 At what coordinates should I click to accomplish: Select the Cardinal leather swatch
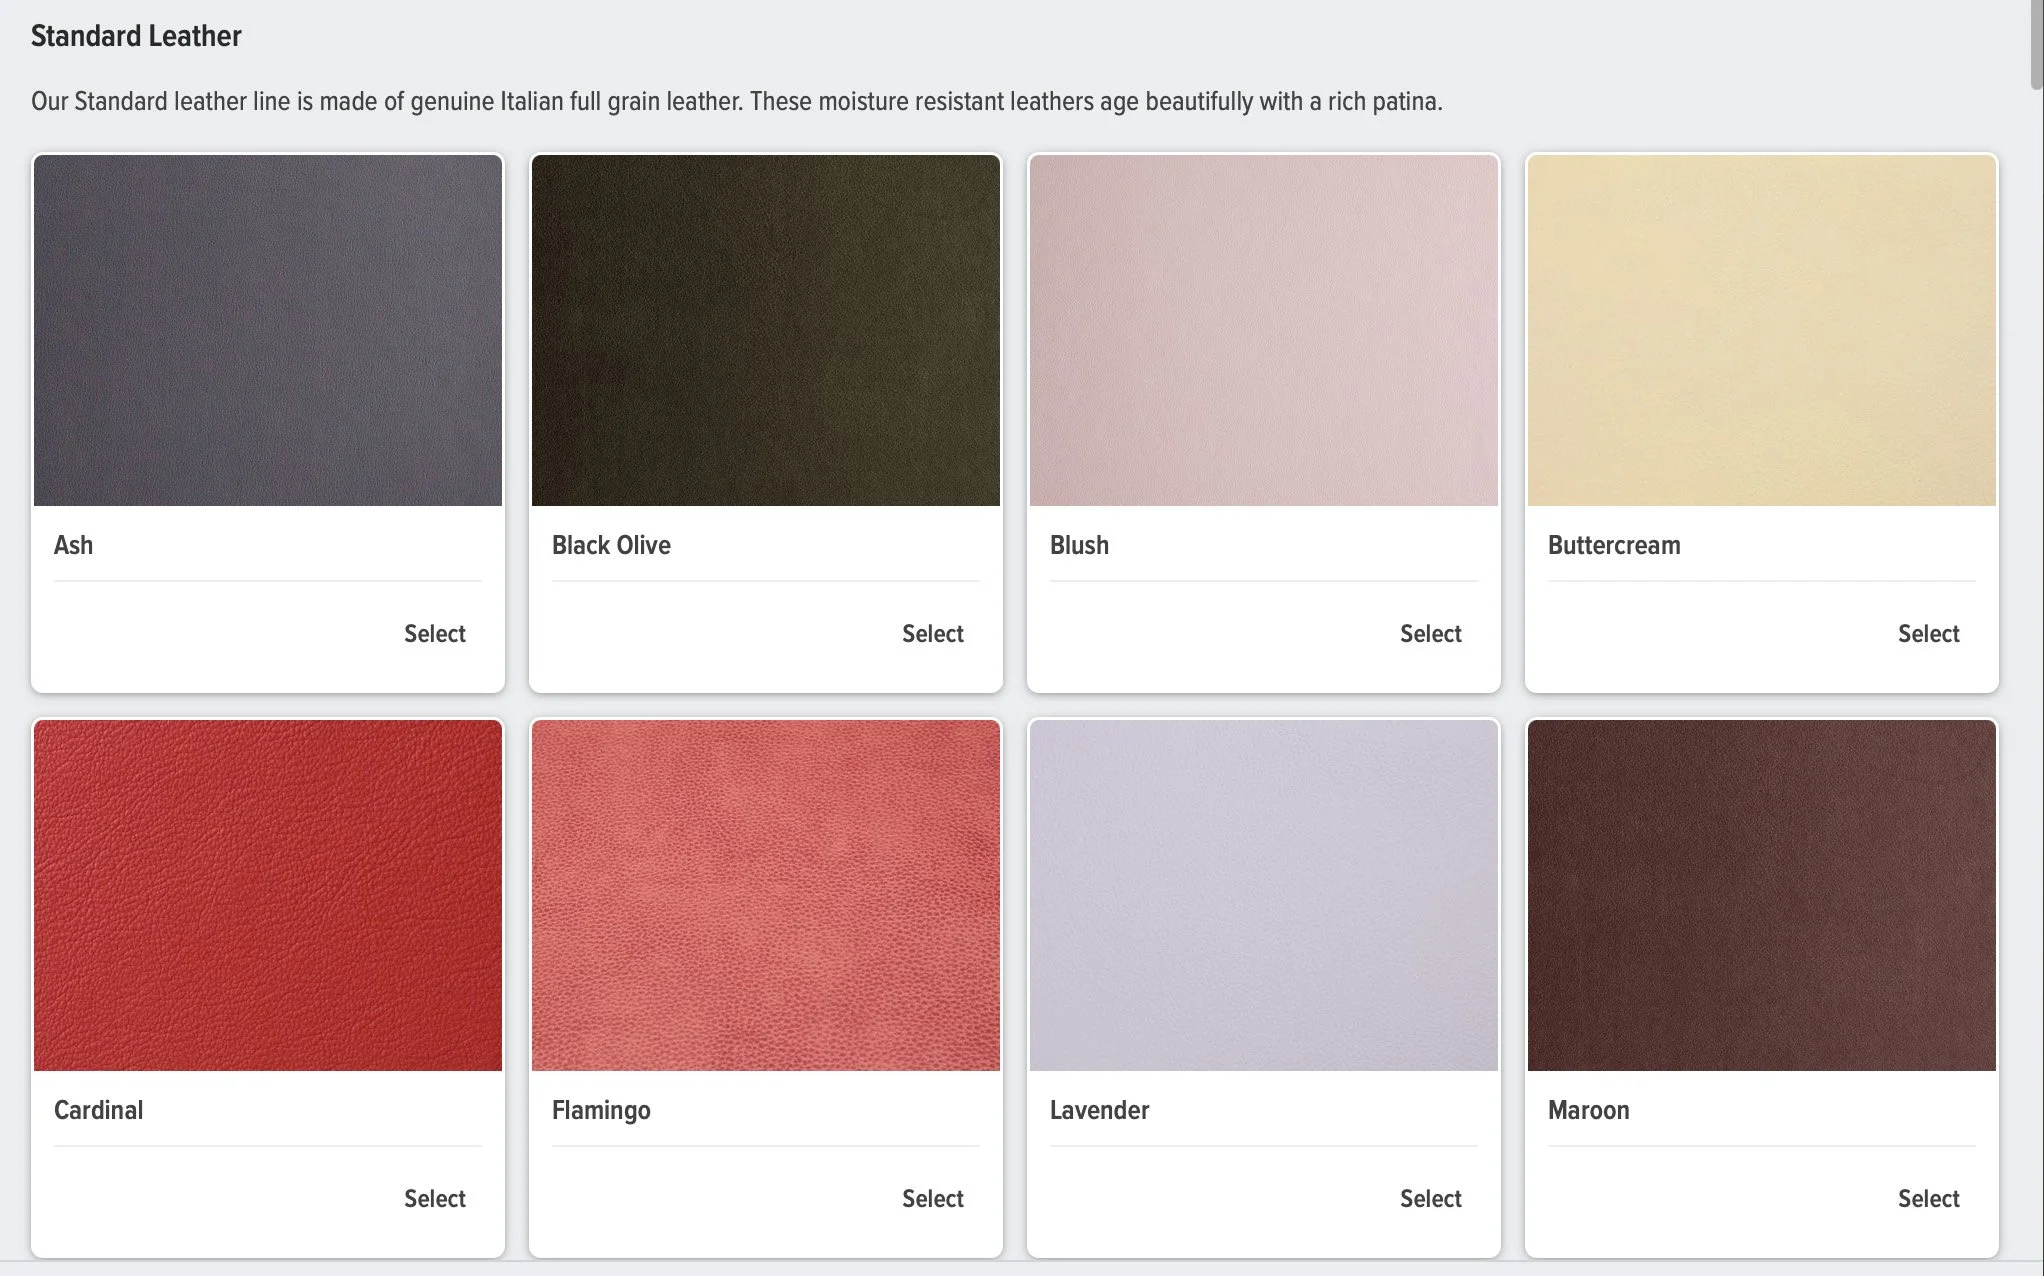pos(434,1198)
